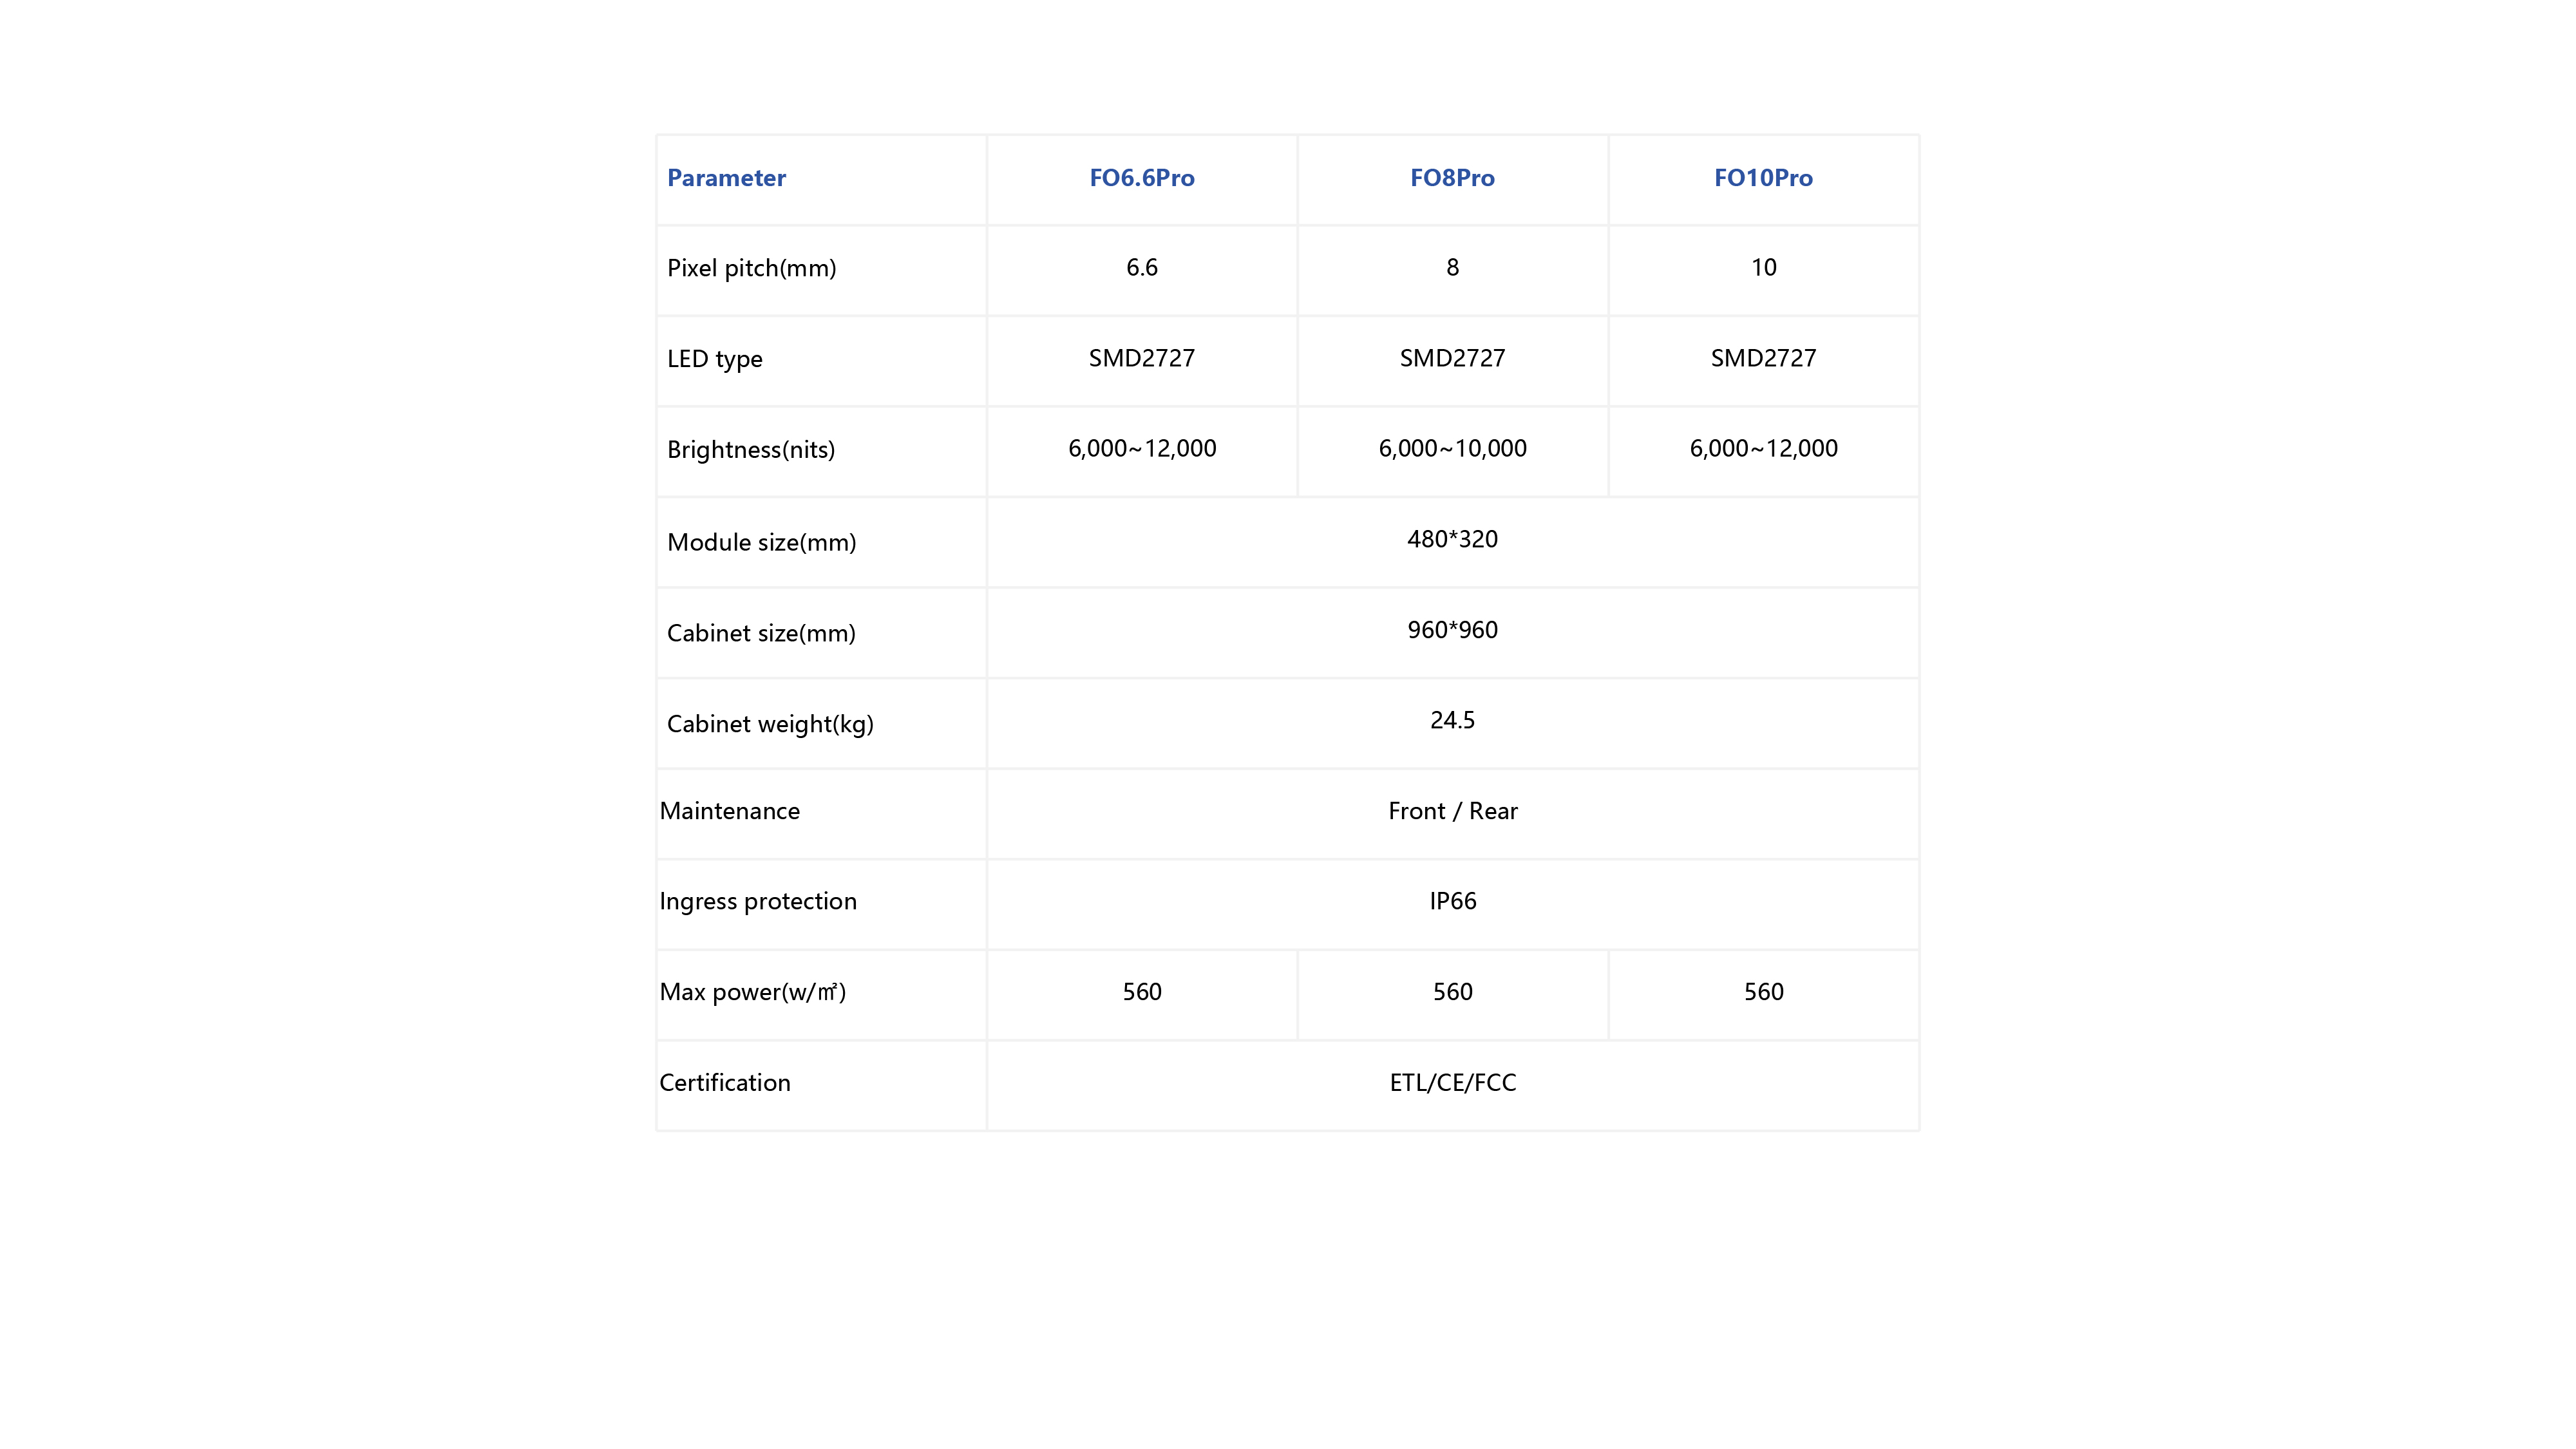The height and width of the screenshot is (1449, 2576).
Task: Click the Max power(w/㎡) row label
Action: point(752,992)
